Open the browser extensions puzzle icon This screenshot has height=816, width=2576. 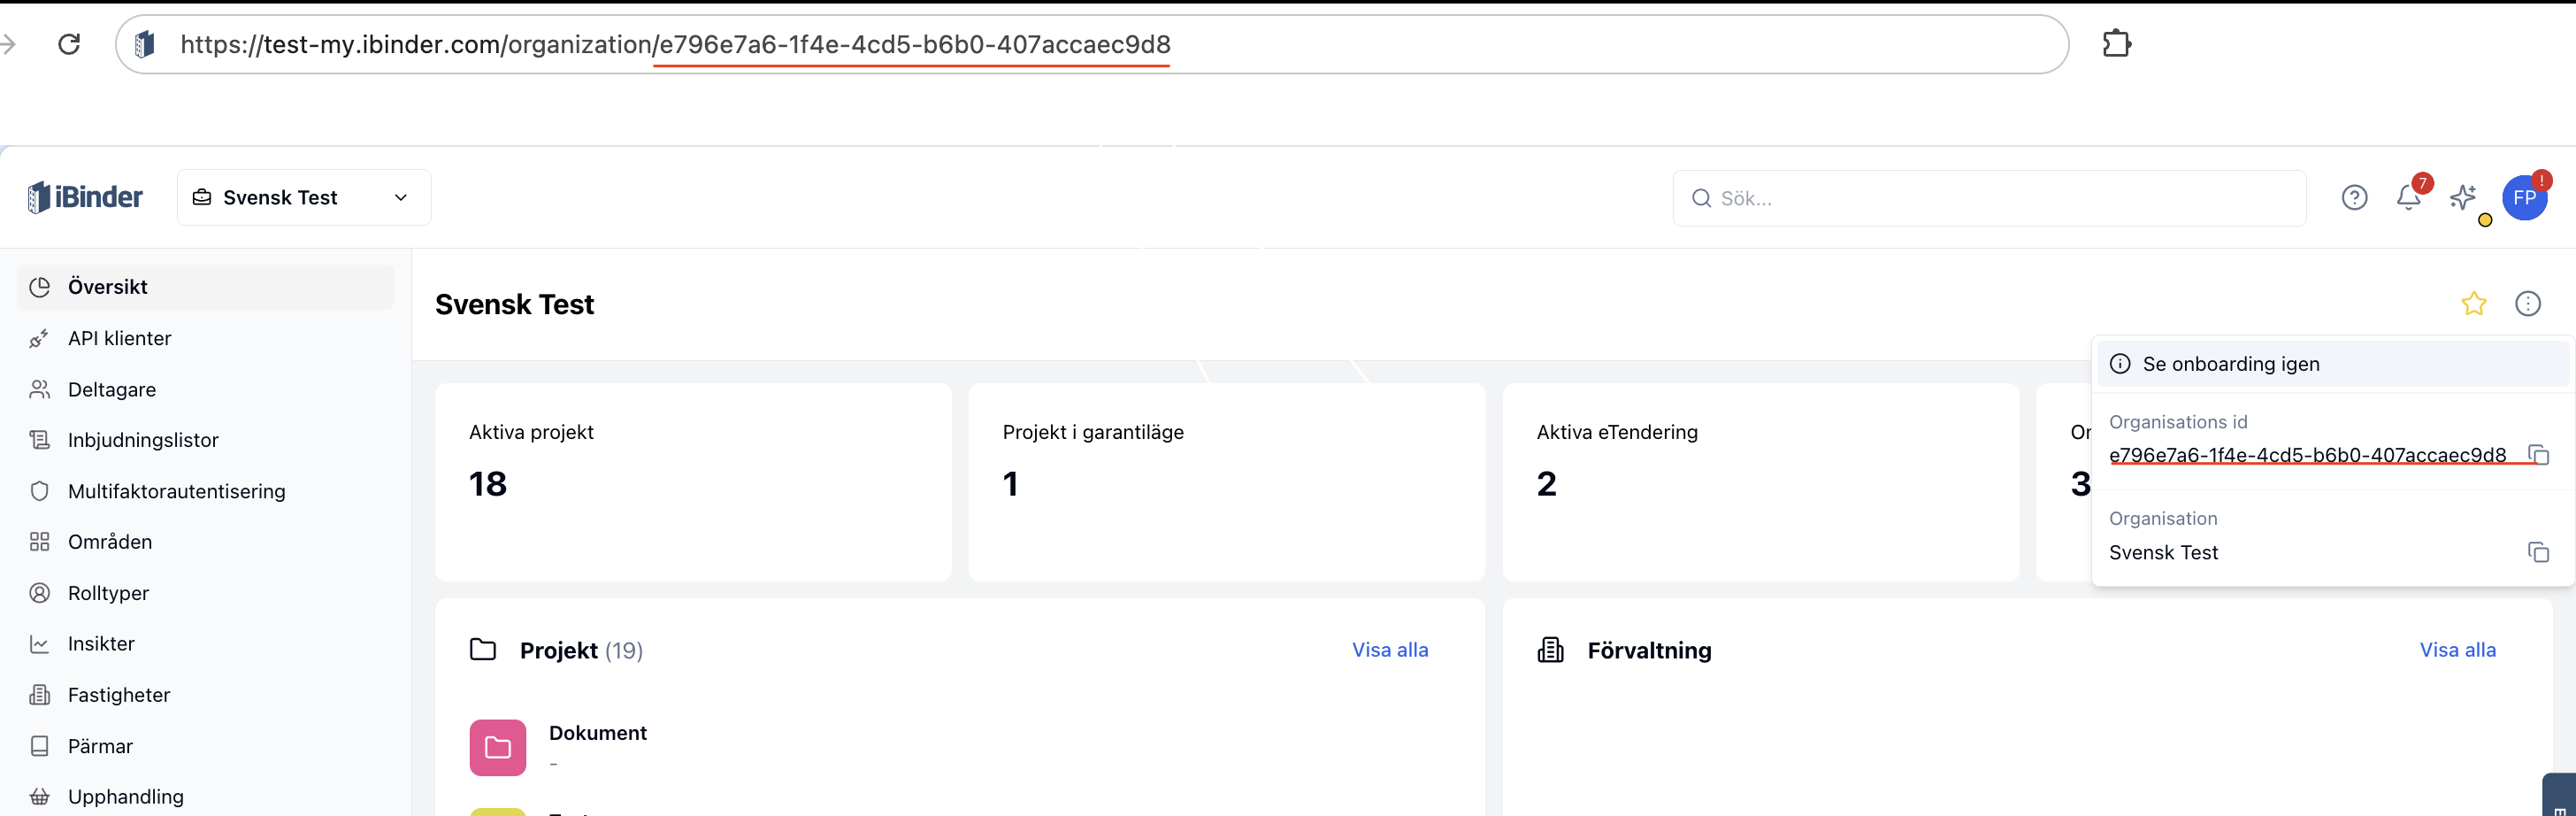pyautogui.click(x=2116, y=44)
